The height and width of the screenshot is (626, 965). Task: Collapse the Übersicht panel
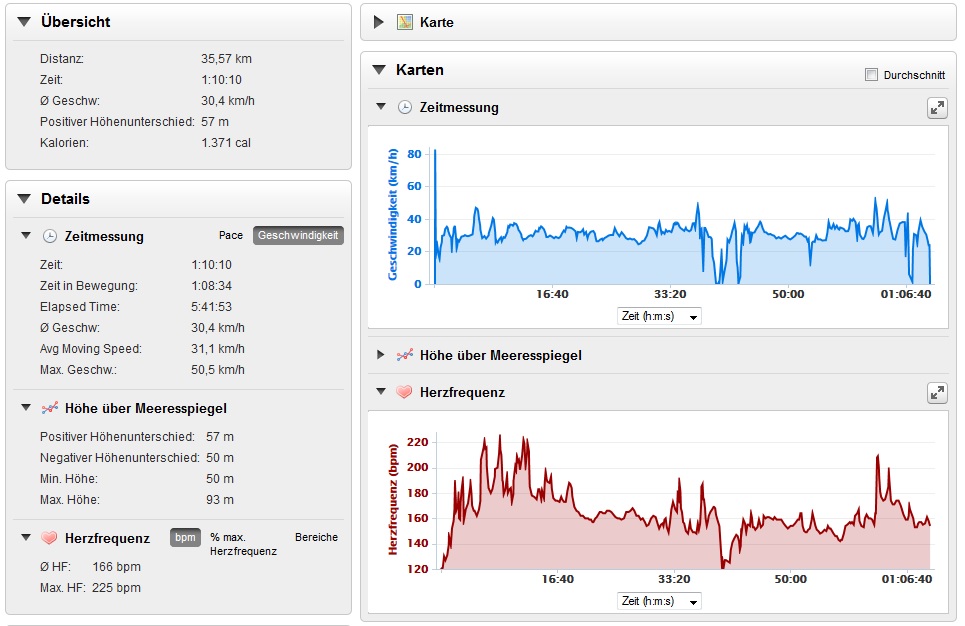tap(24, 22)
